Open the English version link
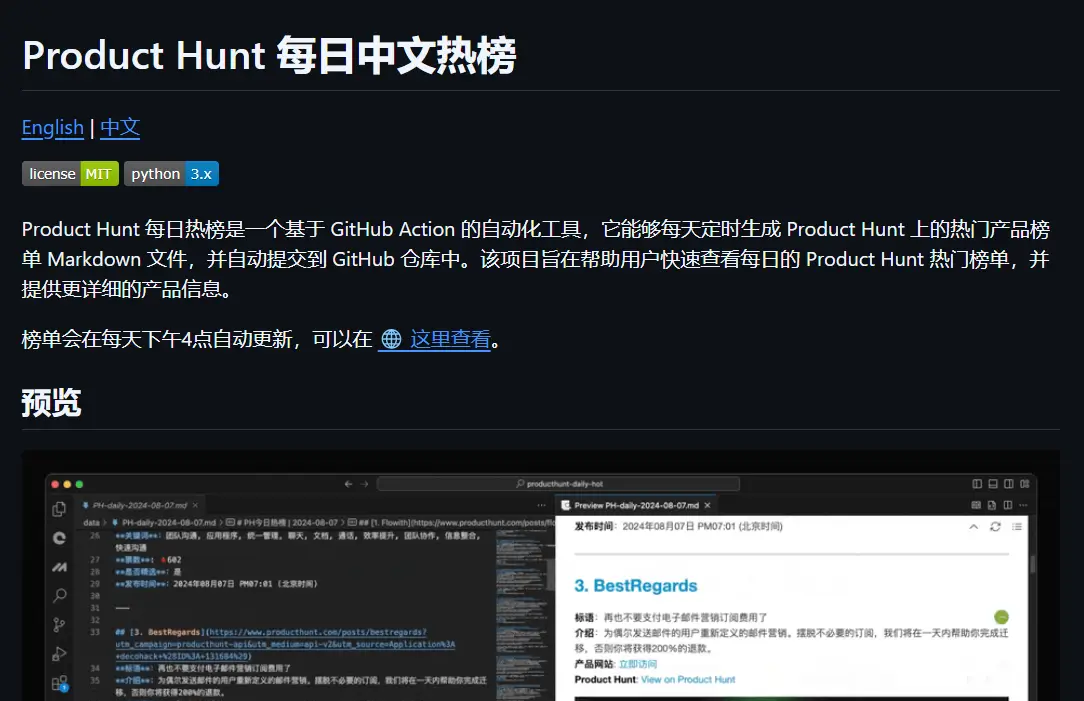The image size is (1084, 701). [52, 127]
